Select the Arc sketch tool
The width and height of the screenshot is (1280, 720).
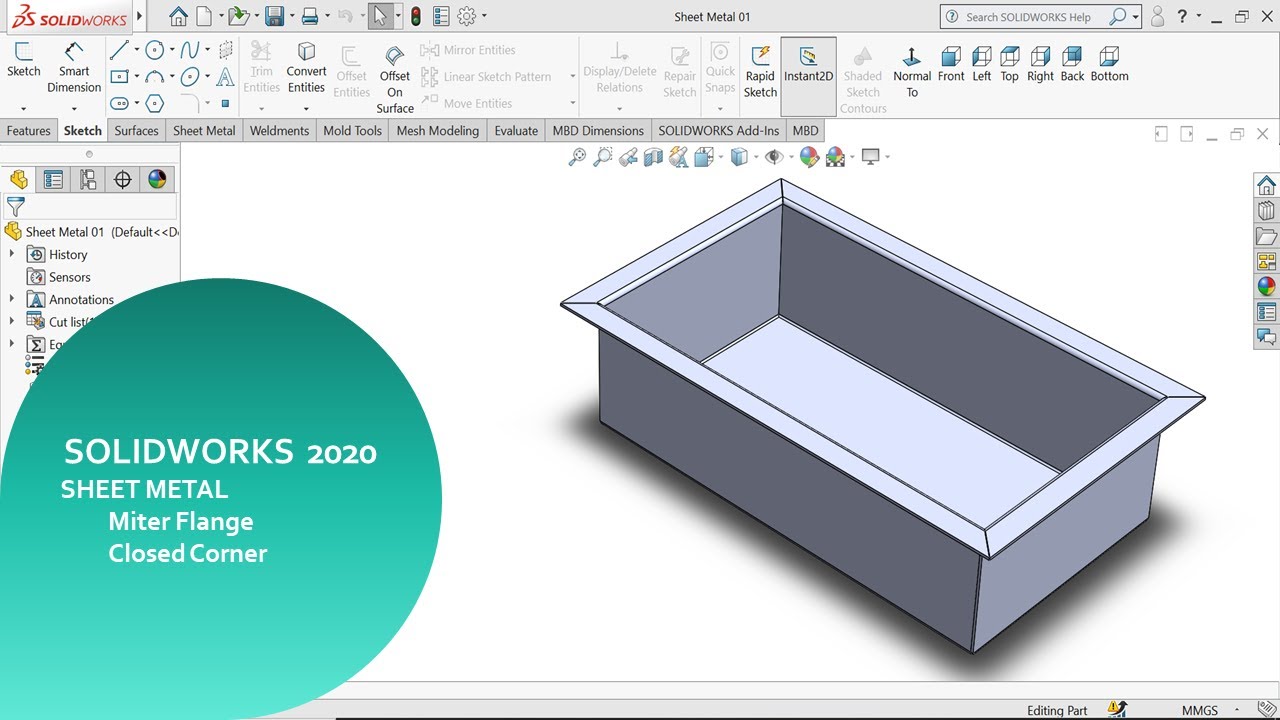154,77
